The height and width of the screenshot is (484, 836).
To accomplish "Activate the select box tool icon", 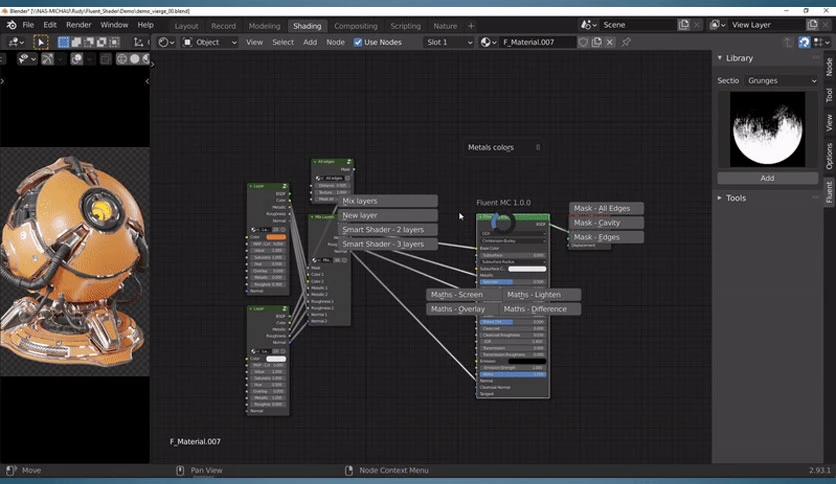I will pyautogui.click(x=41, y=42).
